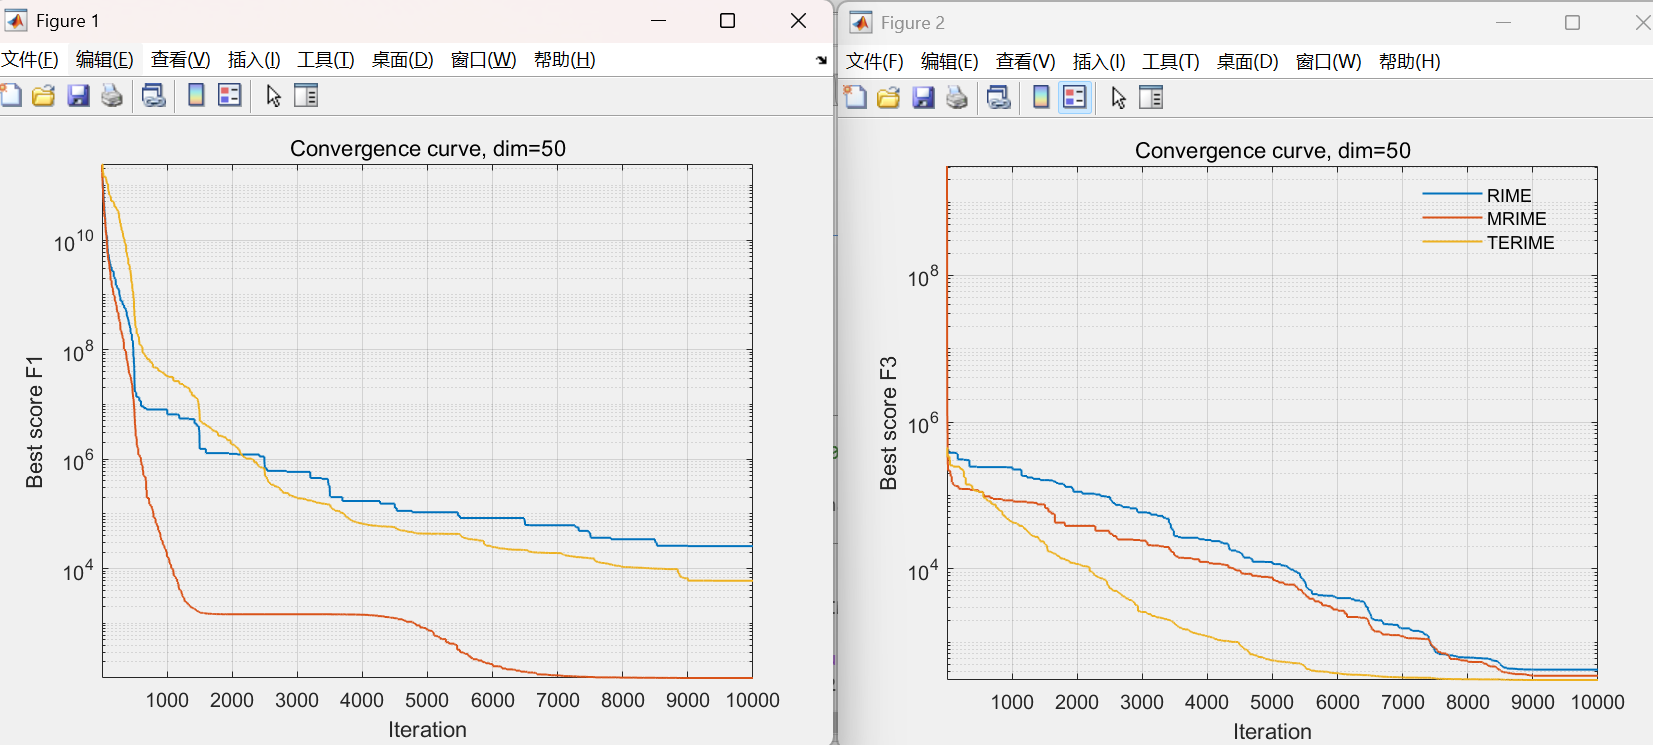Open the 文件(F) menu in Figure 1

click(x=30, y=60)
